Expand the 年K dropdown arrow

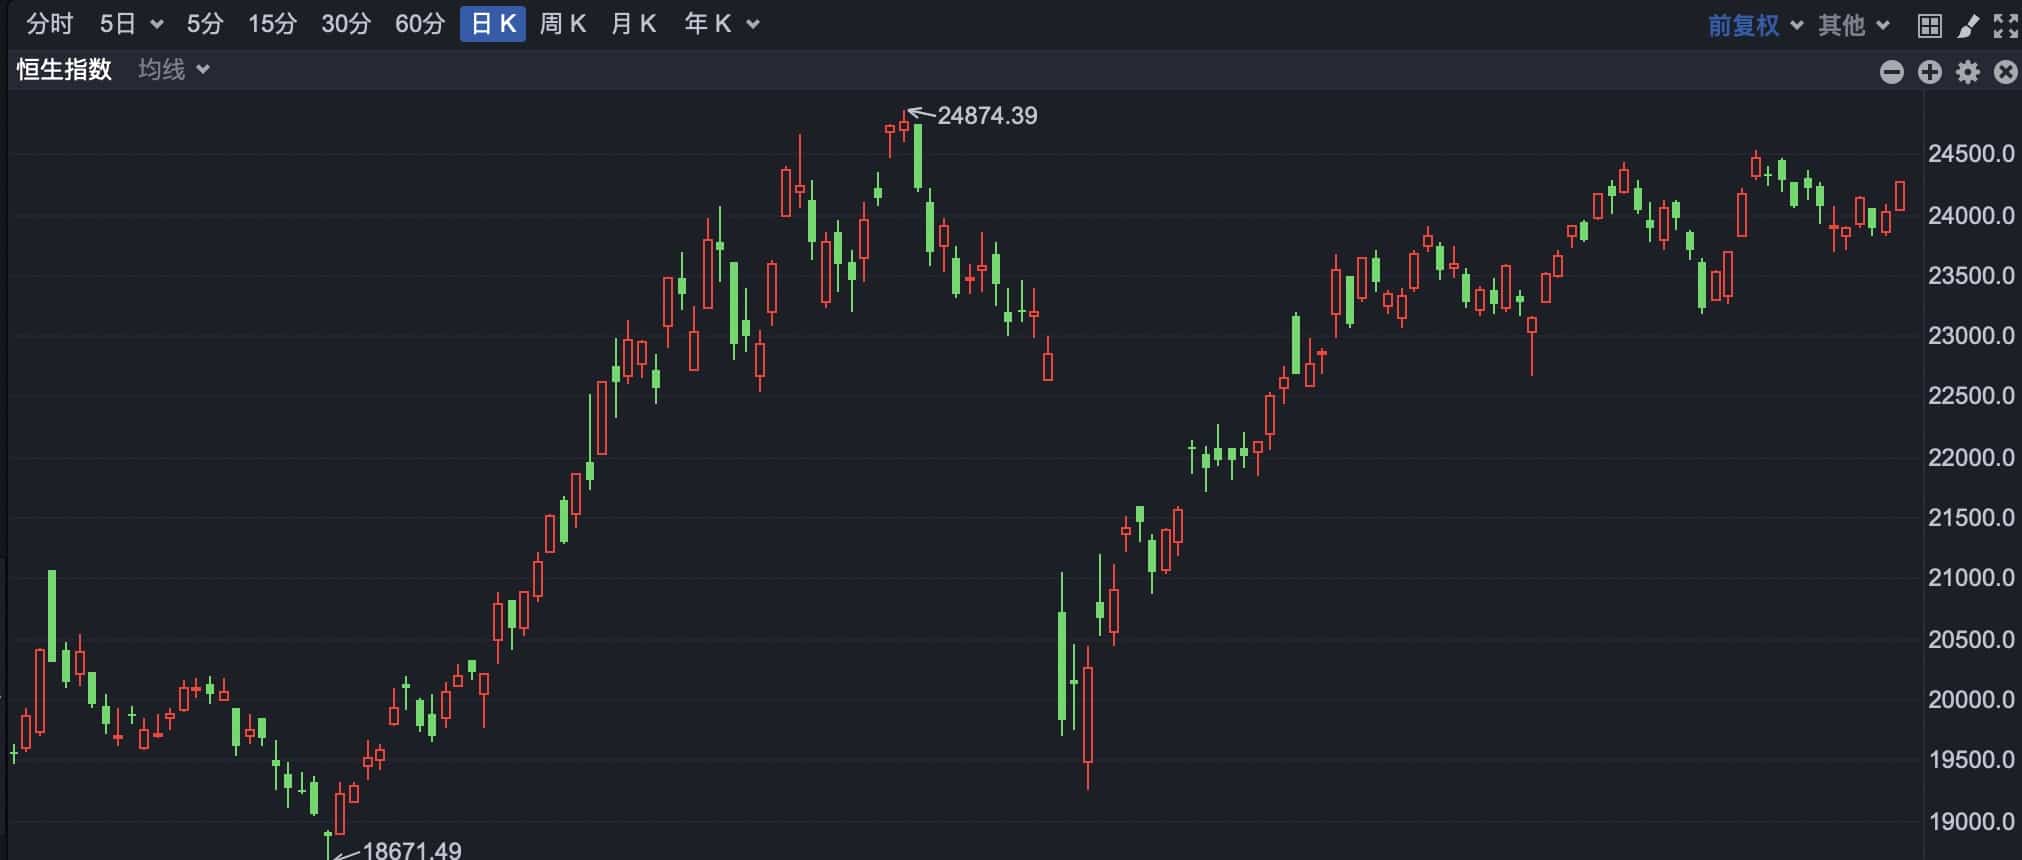[753, 25]
